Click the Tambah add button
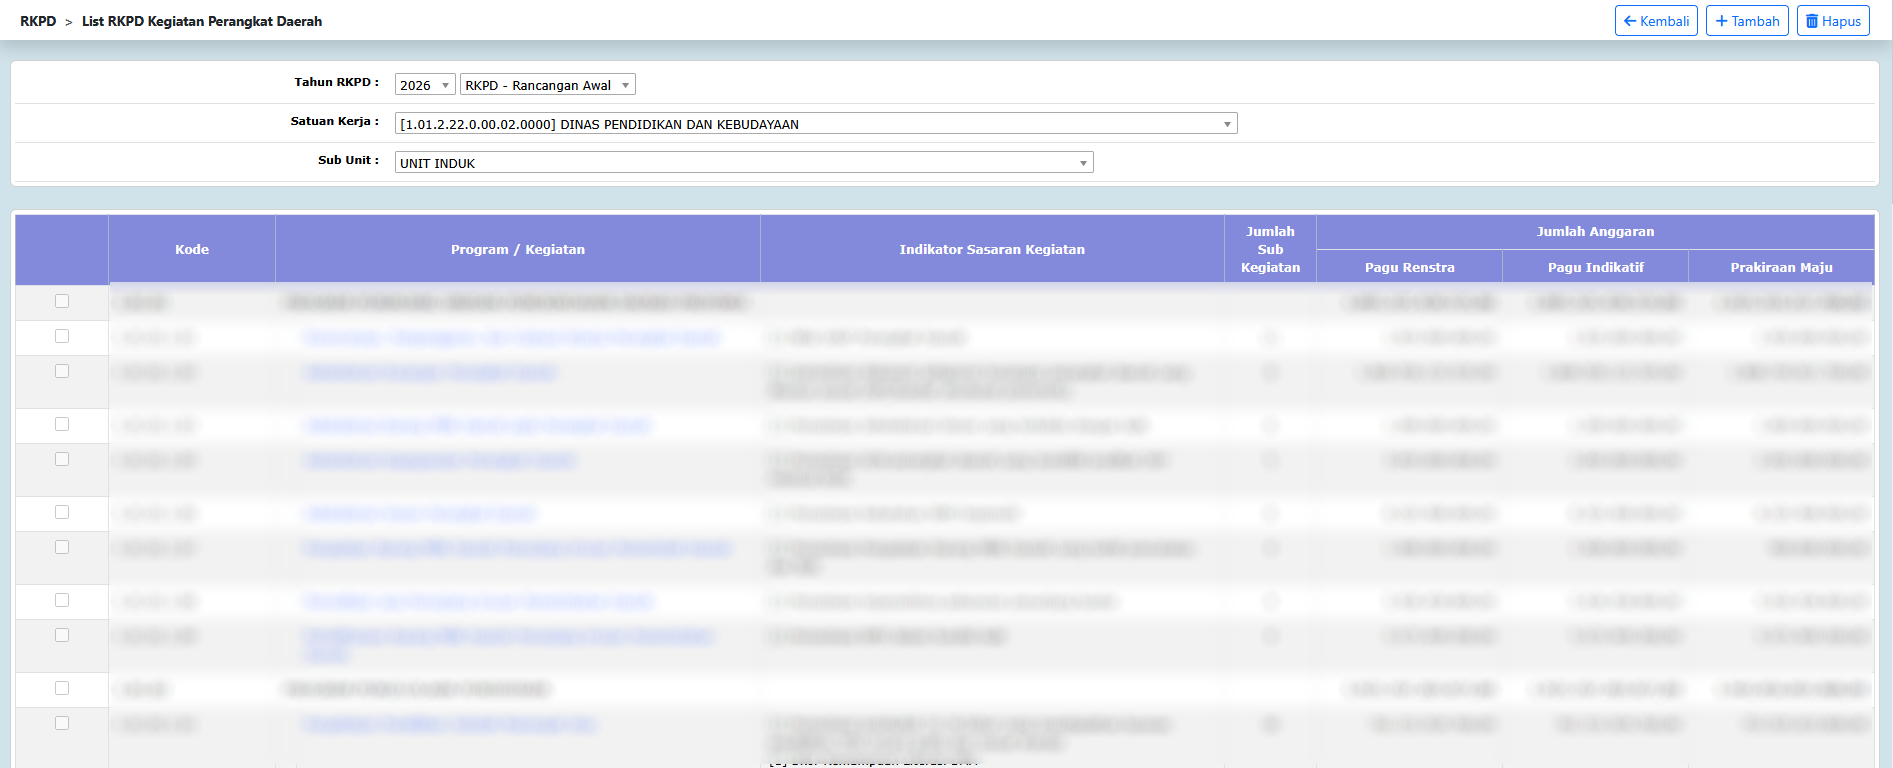The width and height of the screenshot is (1893, 768). (1747, 21)
